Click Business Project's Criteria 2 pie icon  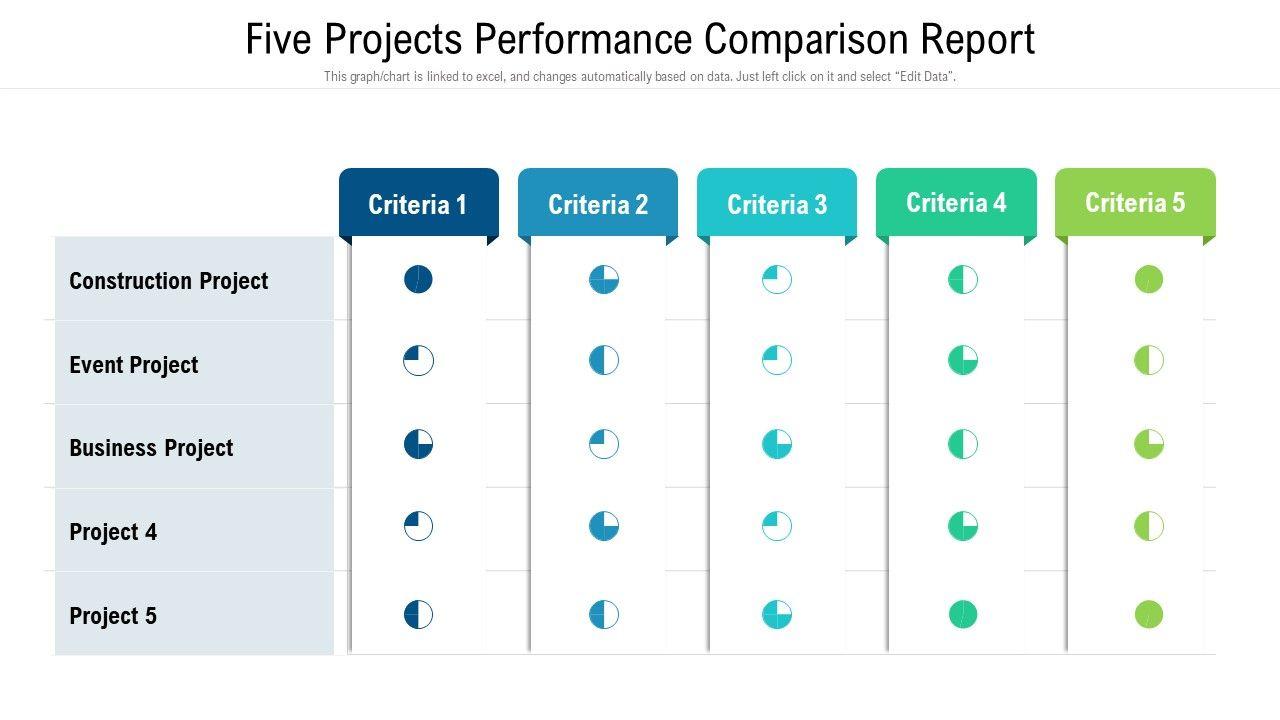(x=604, y=444)
